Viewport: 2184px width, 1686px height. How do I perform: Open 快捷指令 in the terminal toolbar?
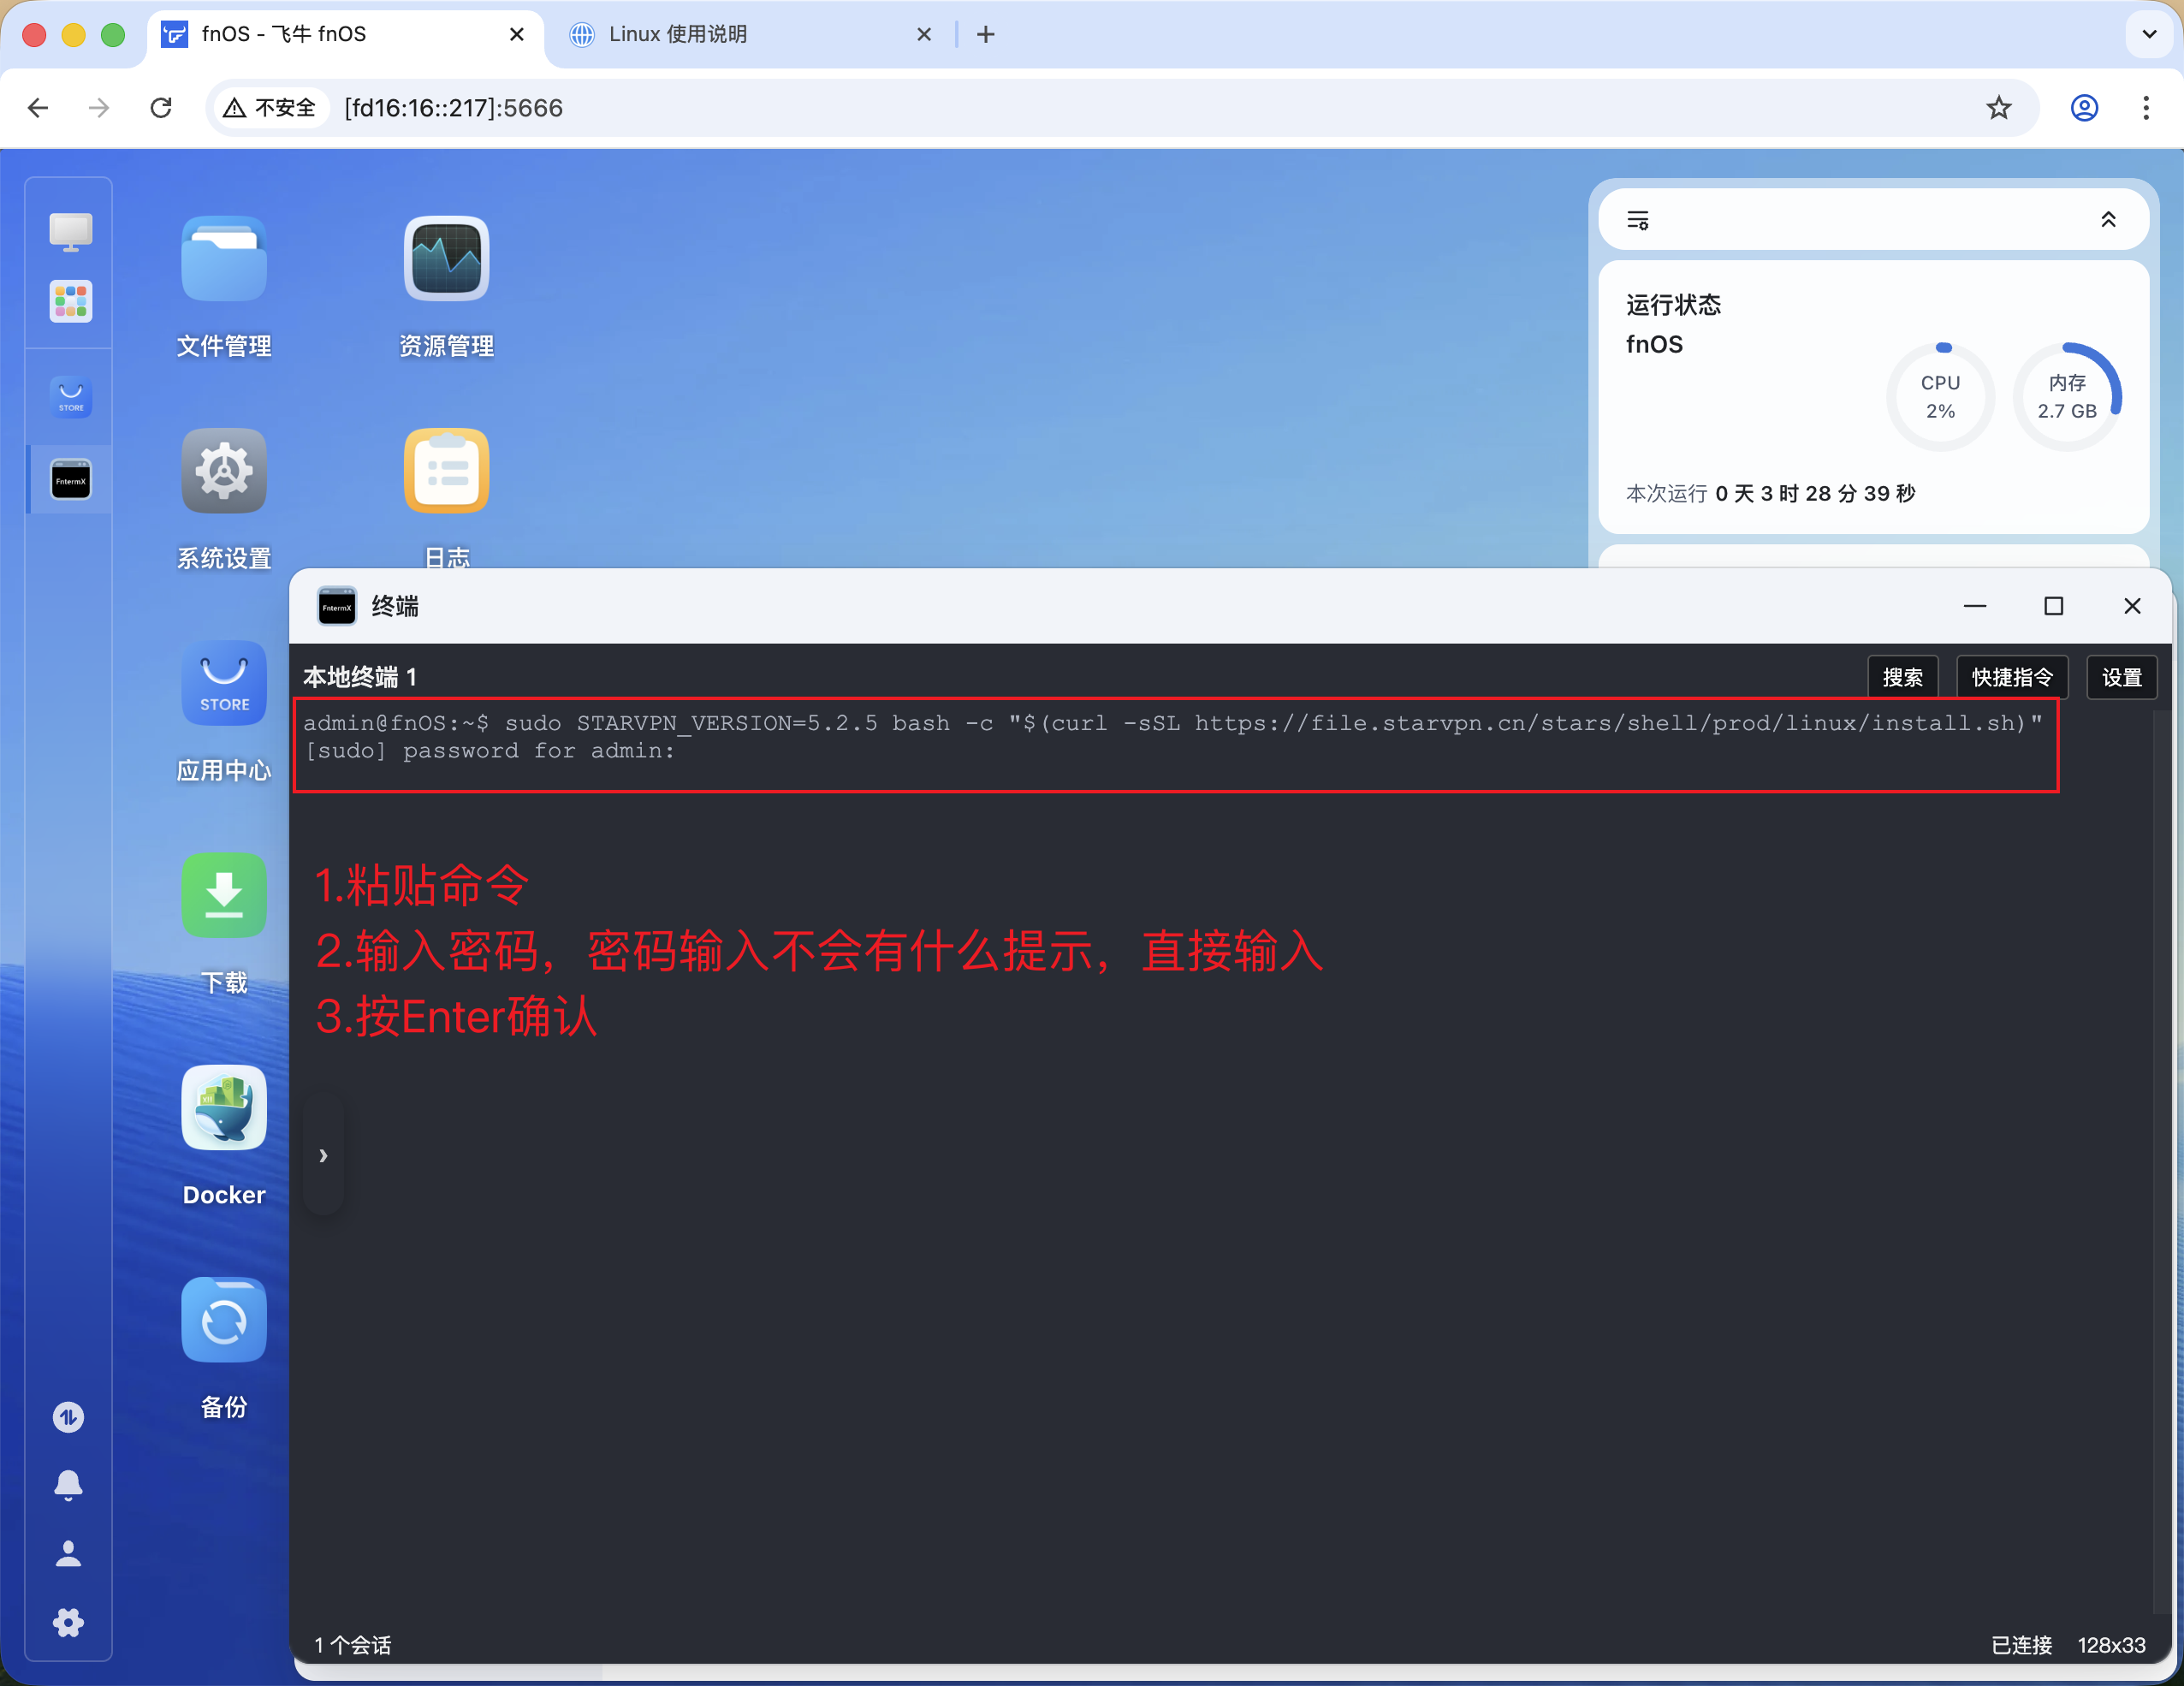(2011, 677)
